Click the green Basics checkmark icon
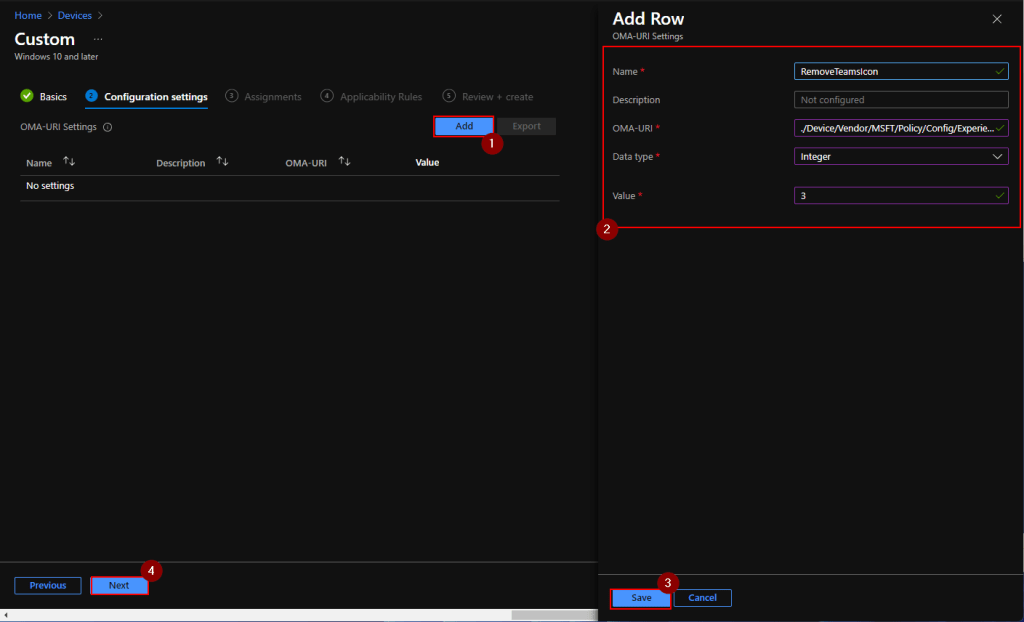 pos(27,96)
